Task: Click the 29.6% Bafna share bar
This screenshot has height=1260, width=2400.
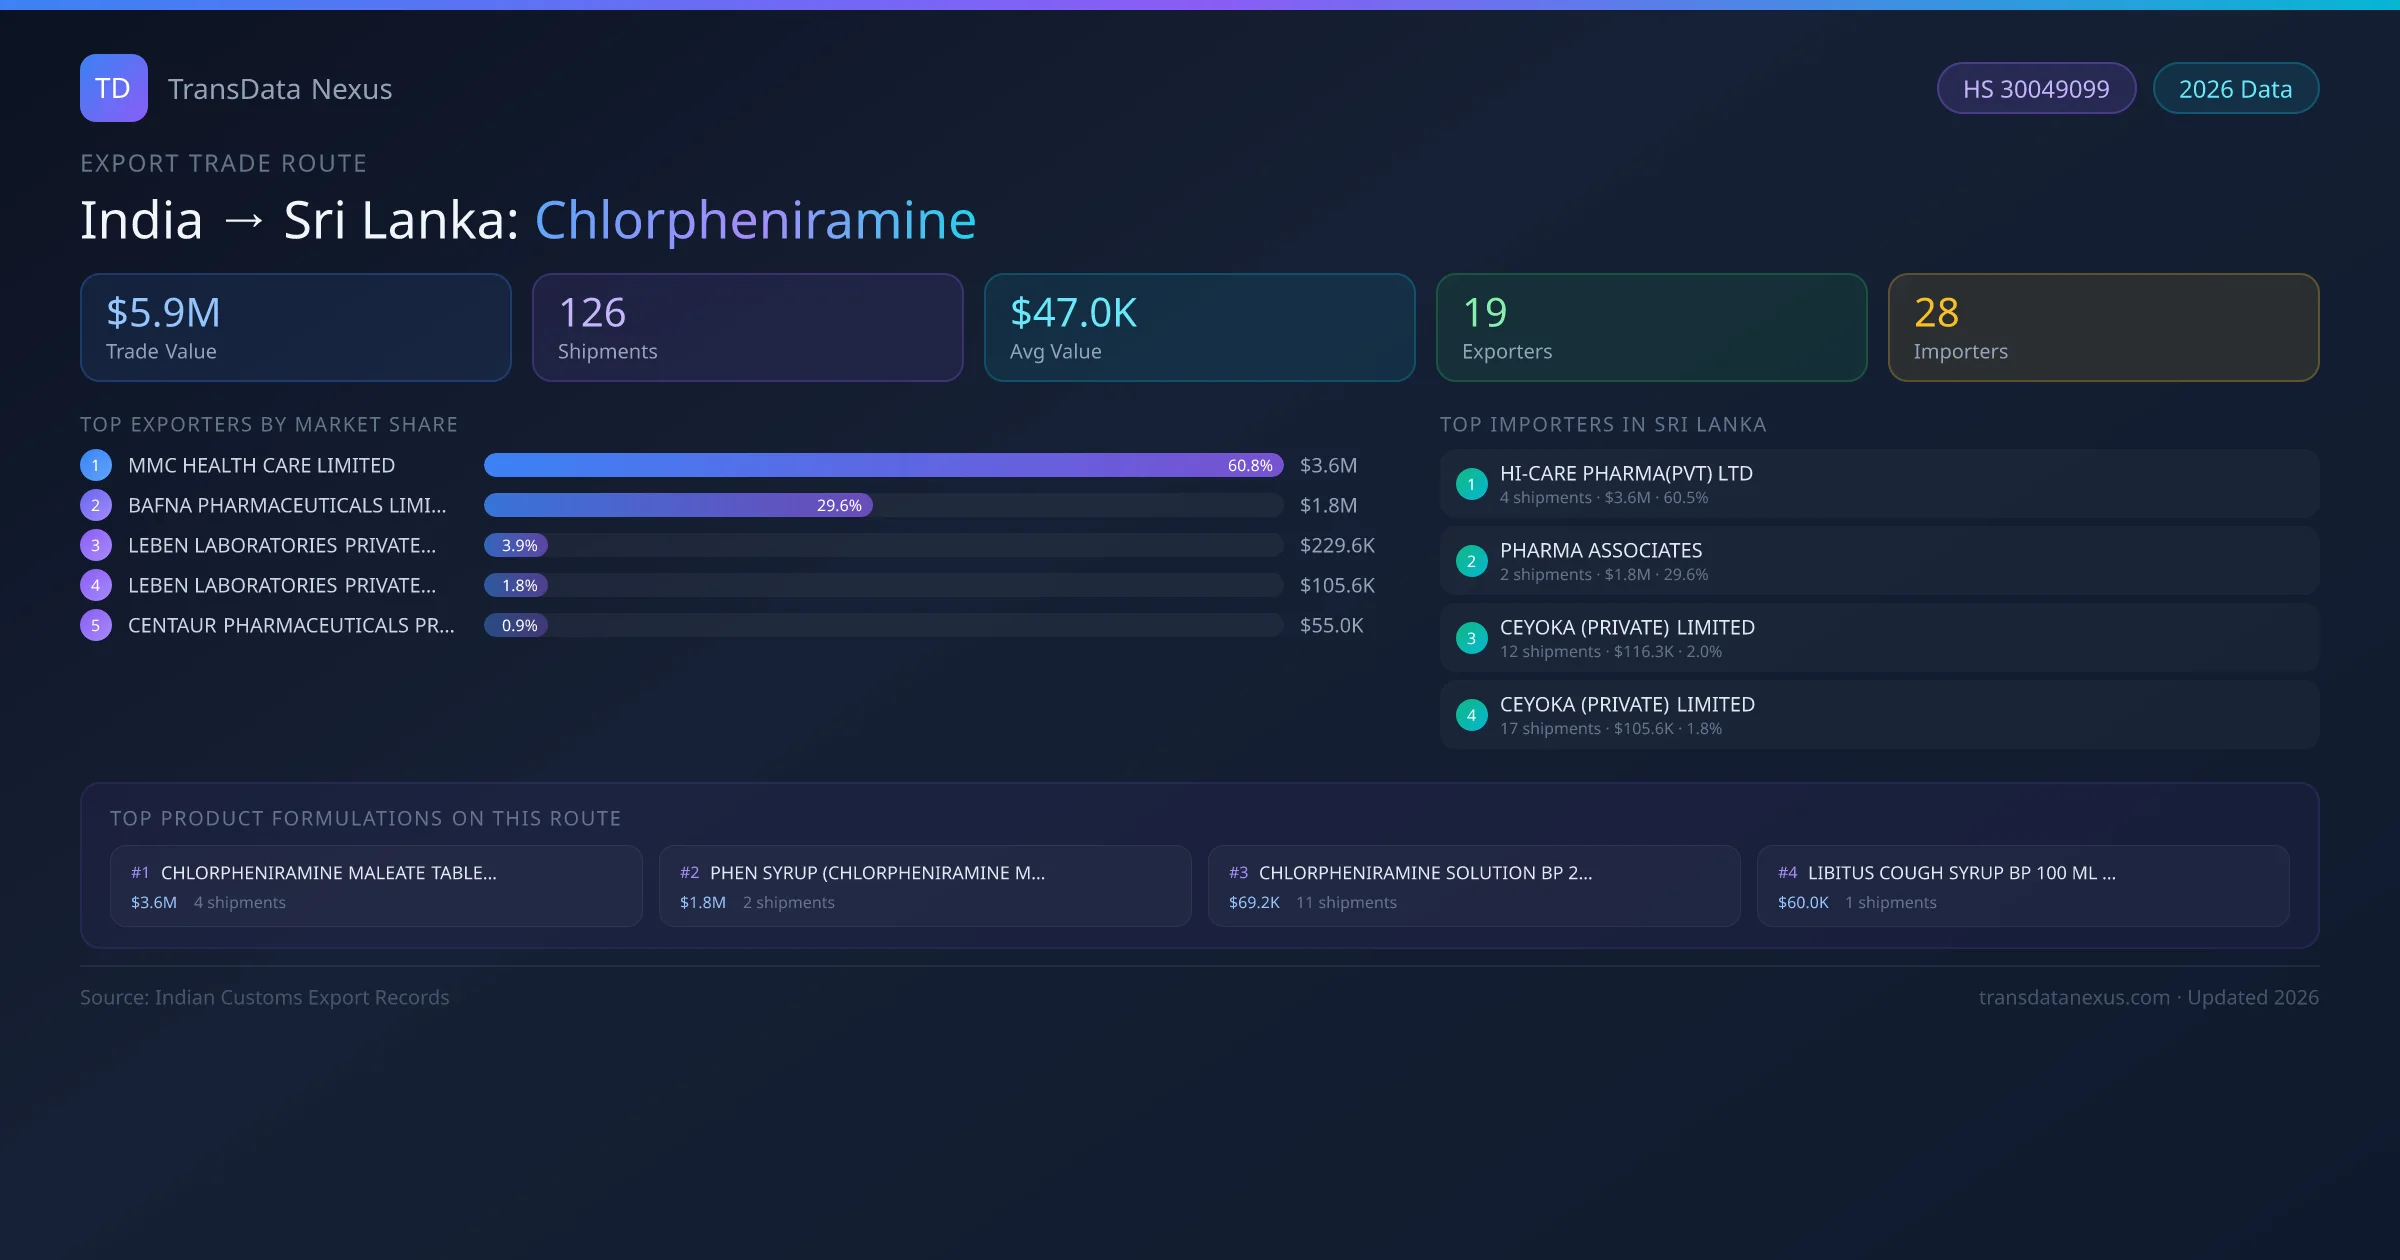Action: (x=677, y=505)
